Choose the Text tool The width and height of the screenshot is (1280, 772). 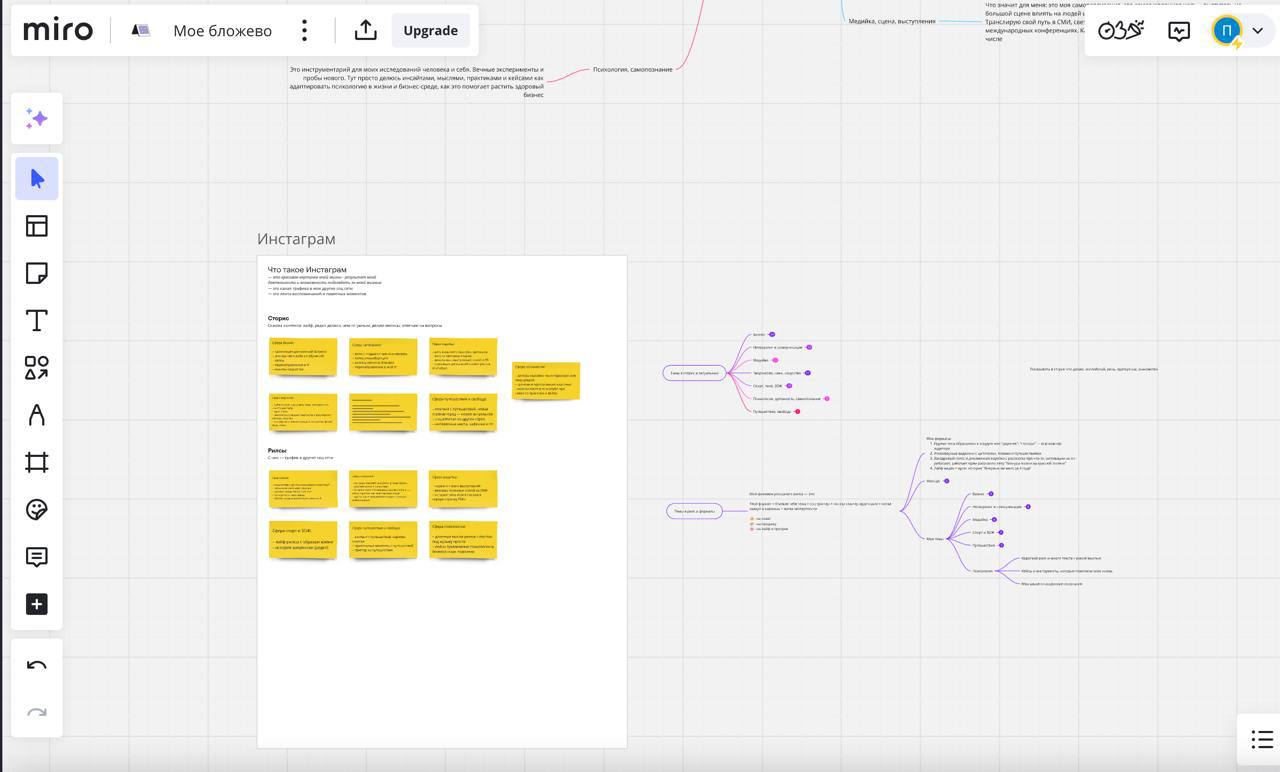pos(37,320)
